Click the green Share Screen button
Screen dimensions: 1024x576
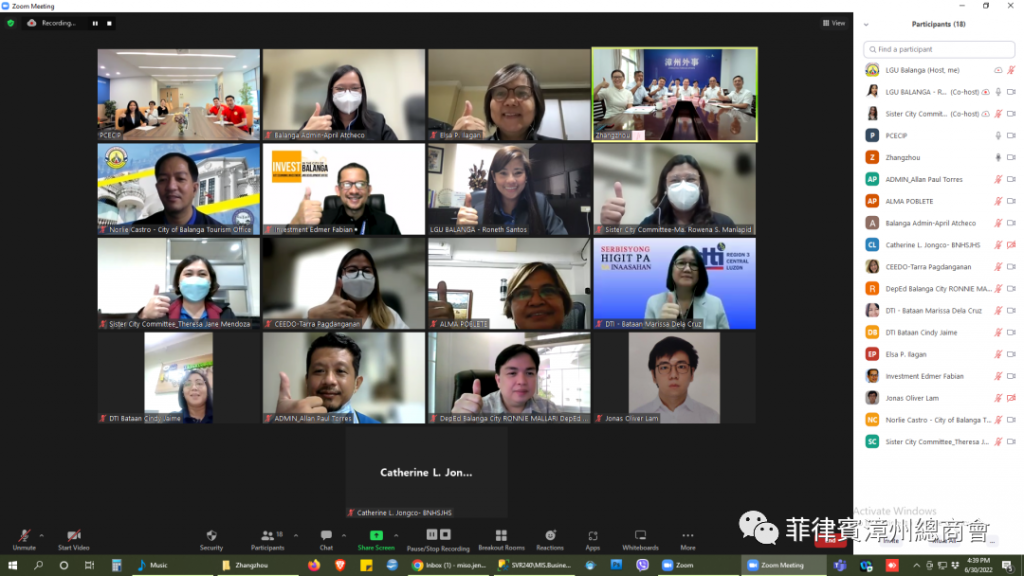376,539
